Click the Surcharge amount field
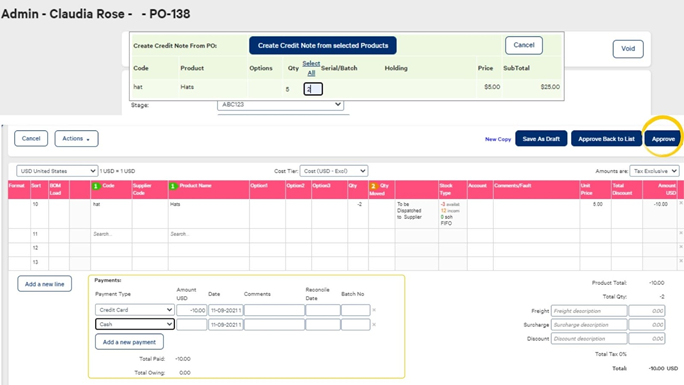Image resolution: width=684 pixels, height=385 pixels. coord(646,325)
